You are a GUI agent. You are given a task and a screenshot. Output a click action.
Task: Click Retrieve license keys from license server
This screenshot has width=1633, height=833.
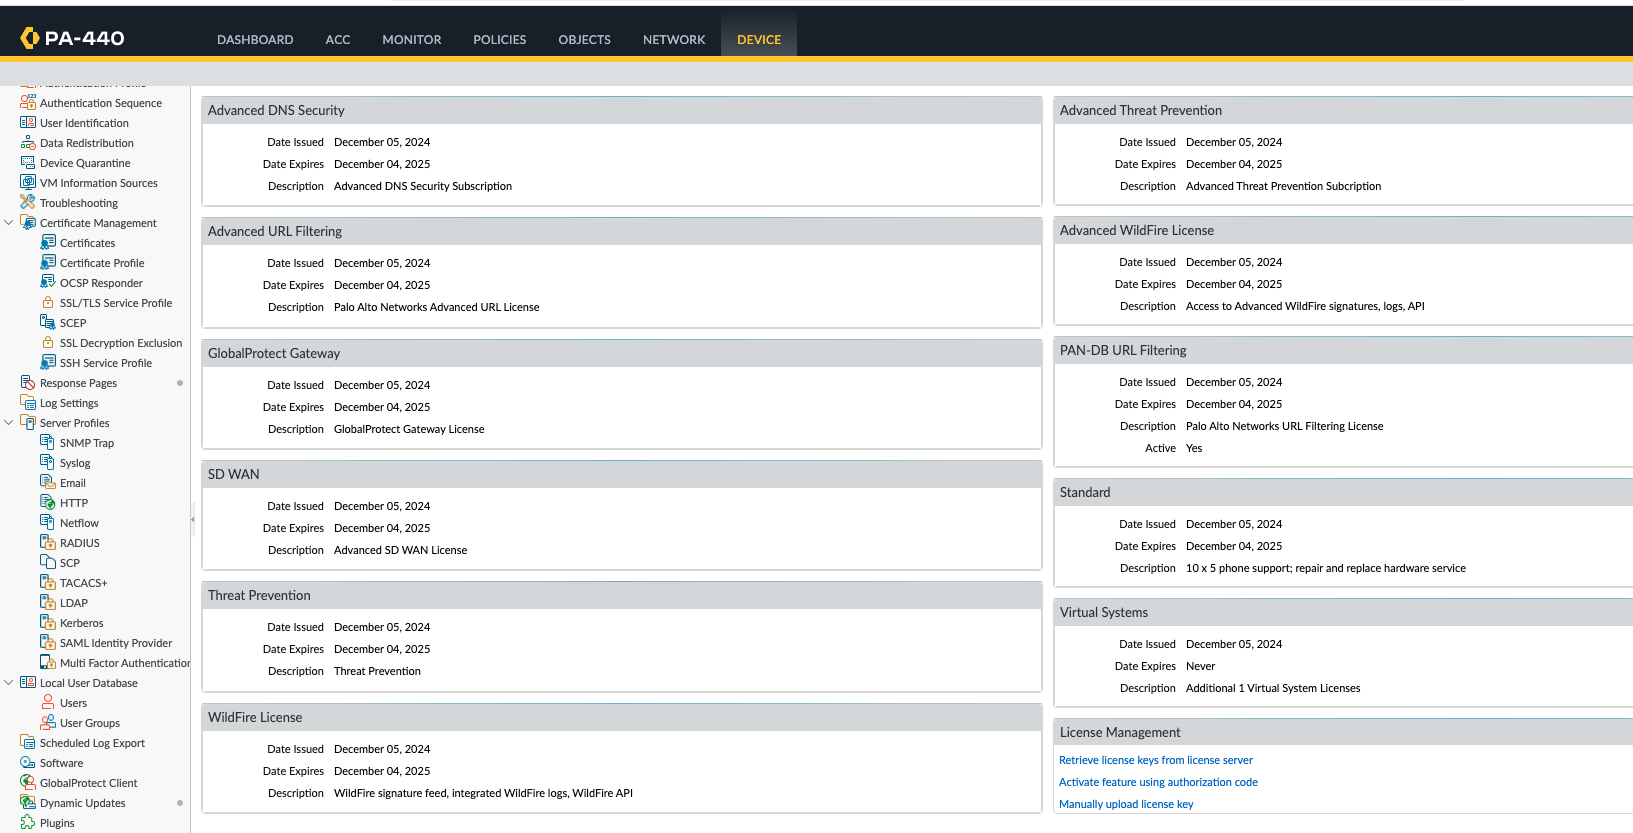tap(1155, 760)
